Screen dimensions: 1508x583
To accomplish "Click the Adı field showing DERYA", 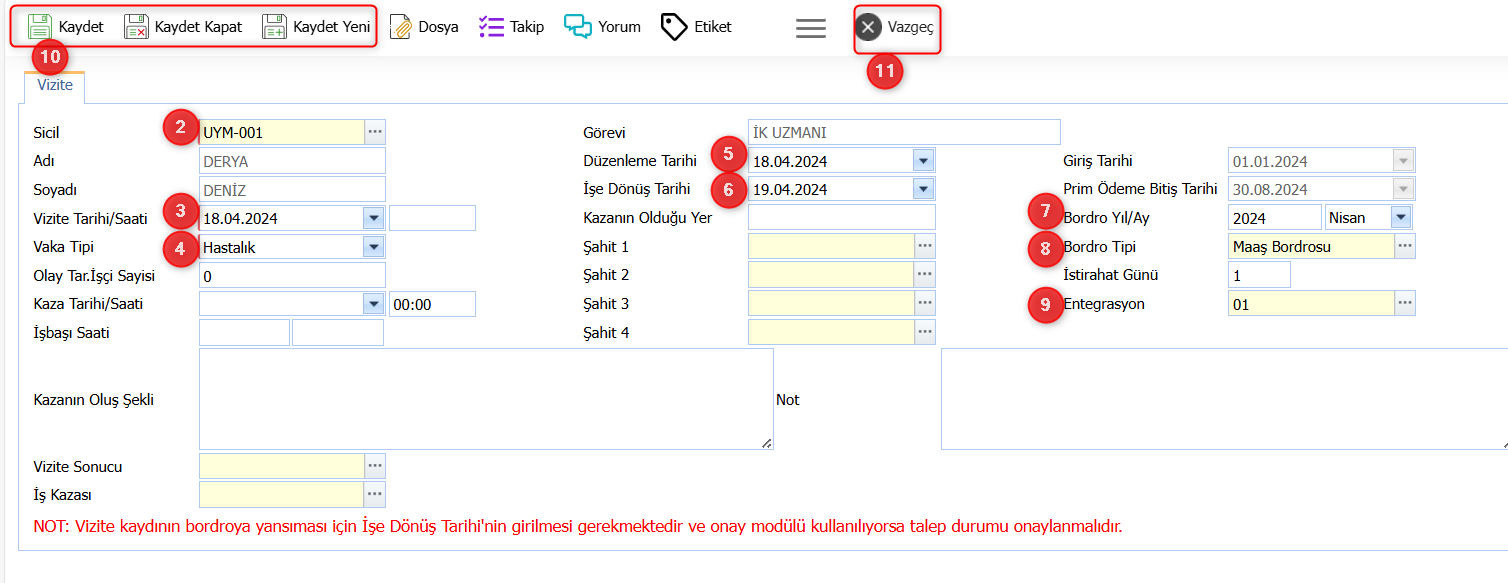I will pos(293,161).
